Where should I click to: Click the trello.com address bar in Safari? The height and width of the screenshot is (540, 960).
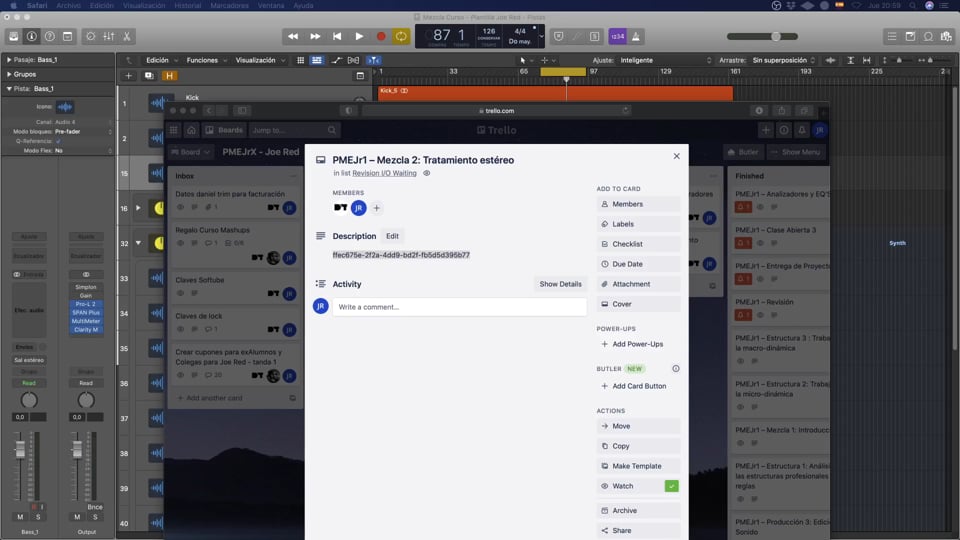pyautogui.click(x=496, y=111)
